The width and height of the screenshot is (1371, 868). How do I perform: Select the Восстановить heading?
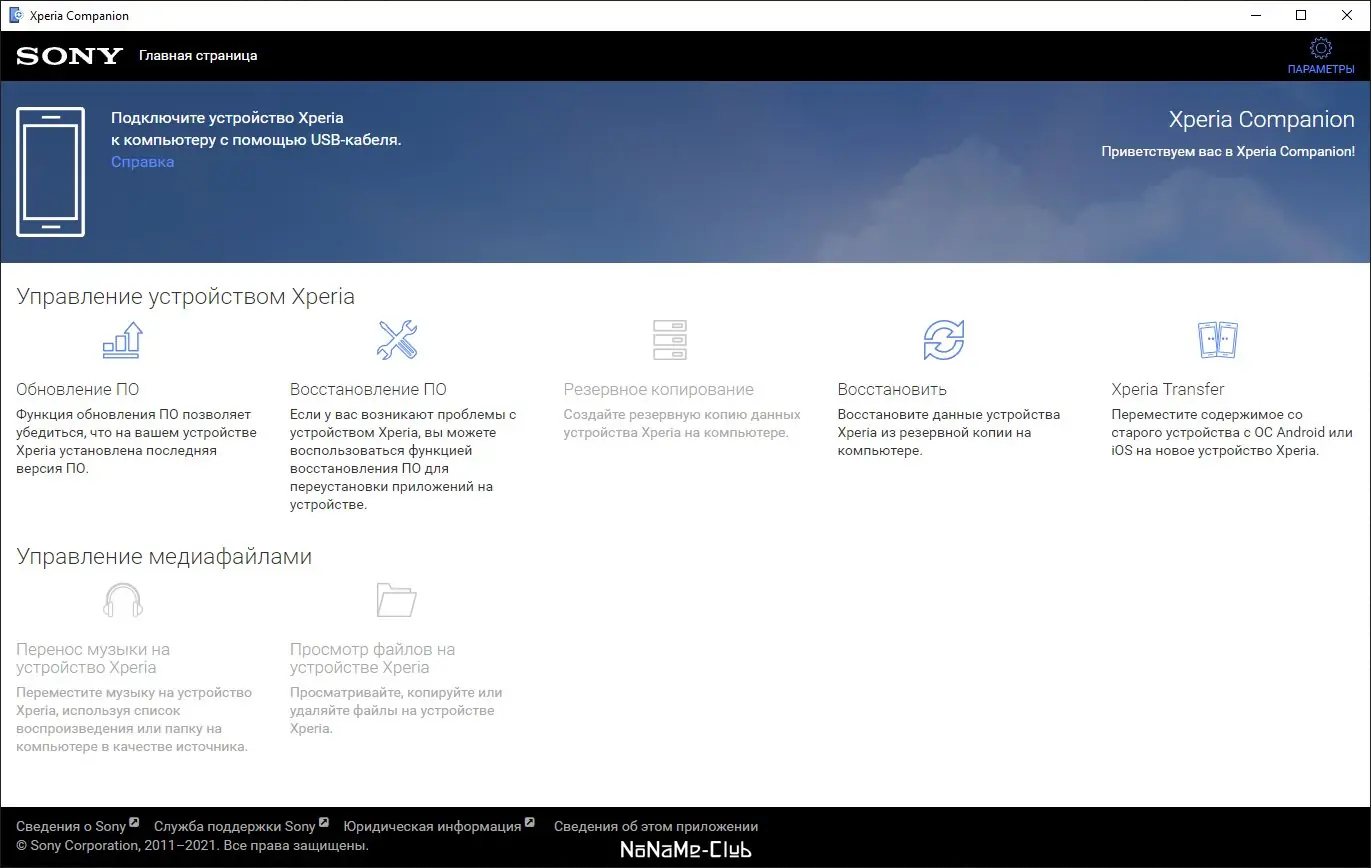click(892, 389)
